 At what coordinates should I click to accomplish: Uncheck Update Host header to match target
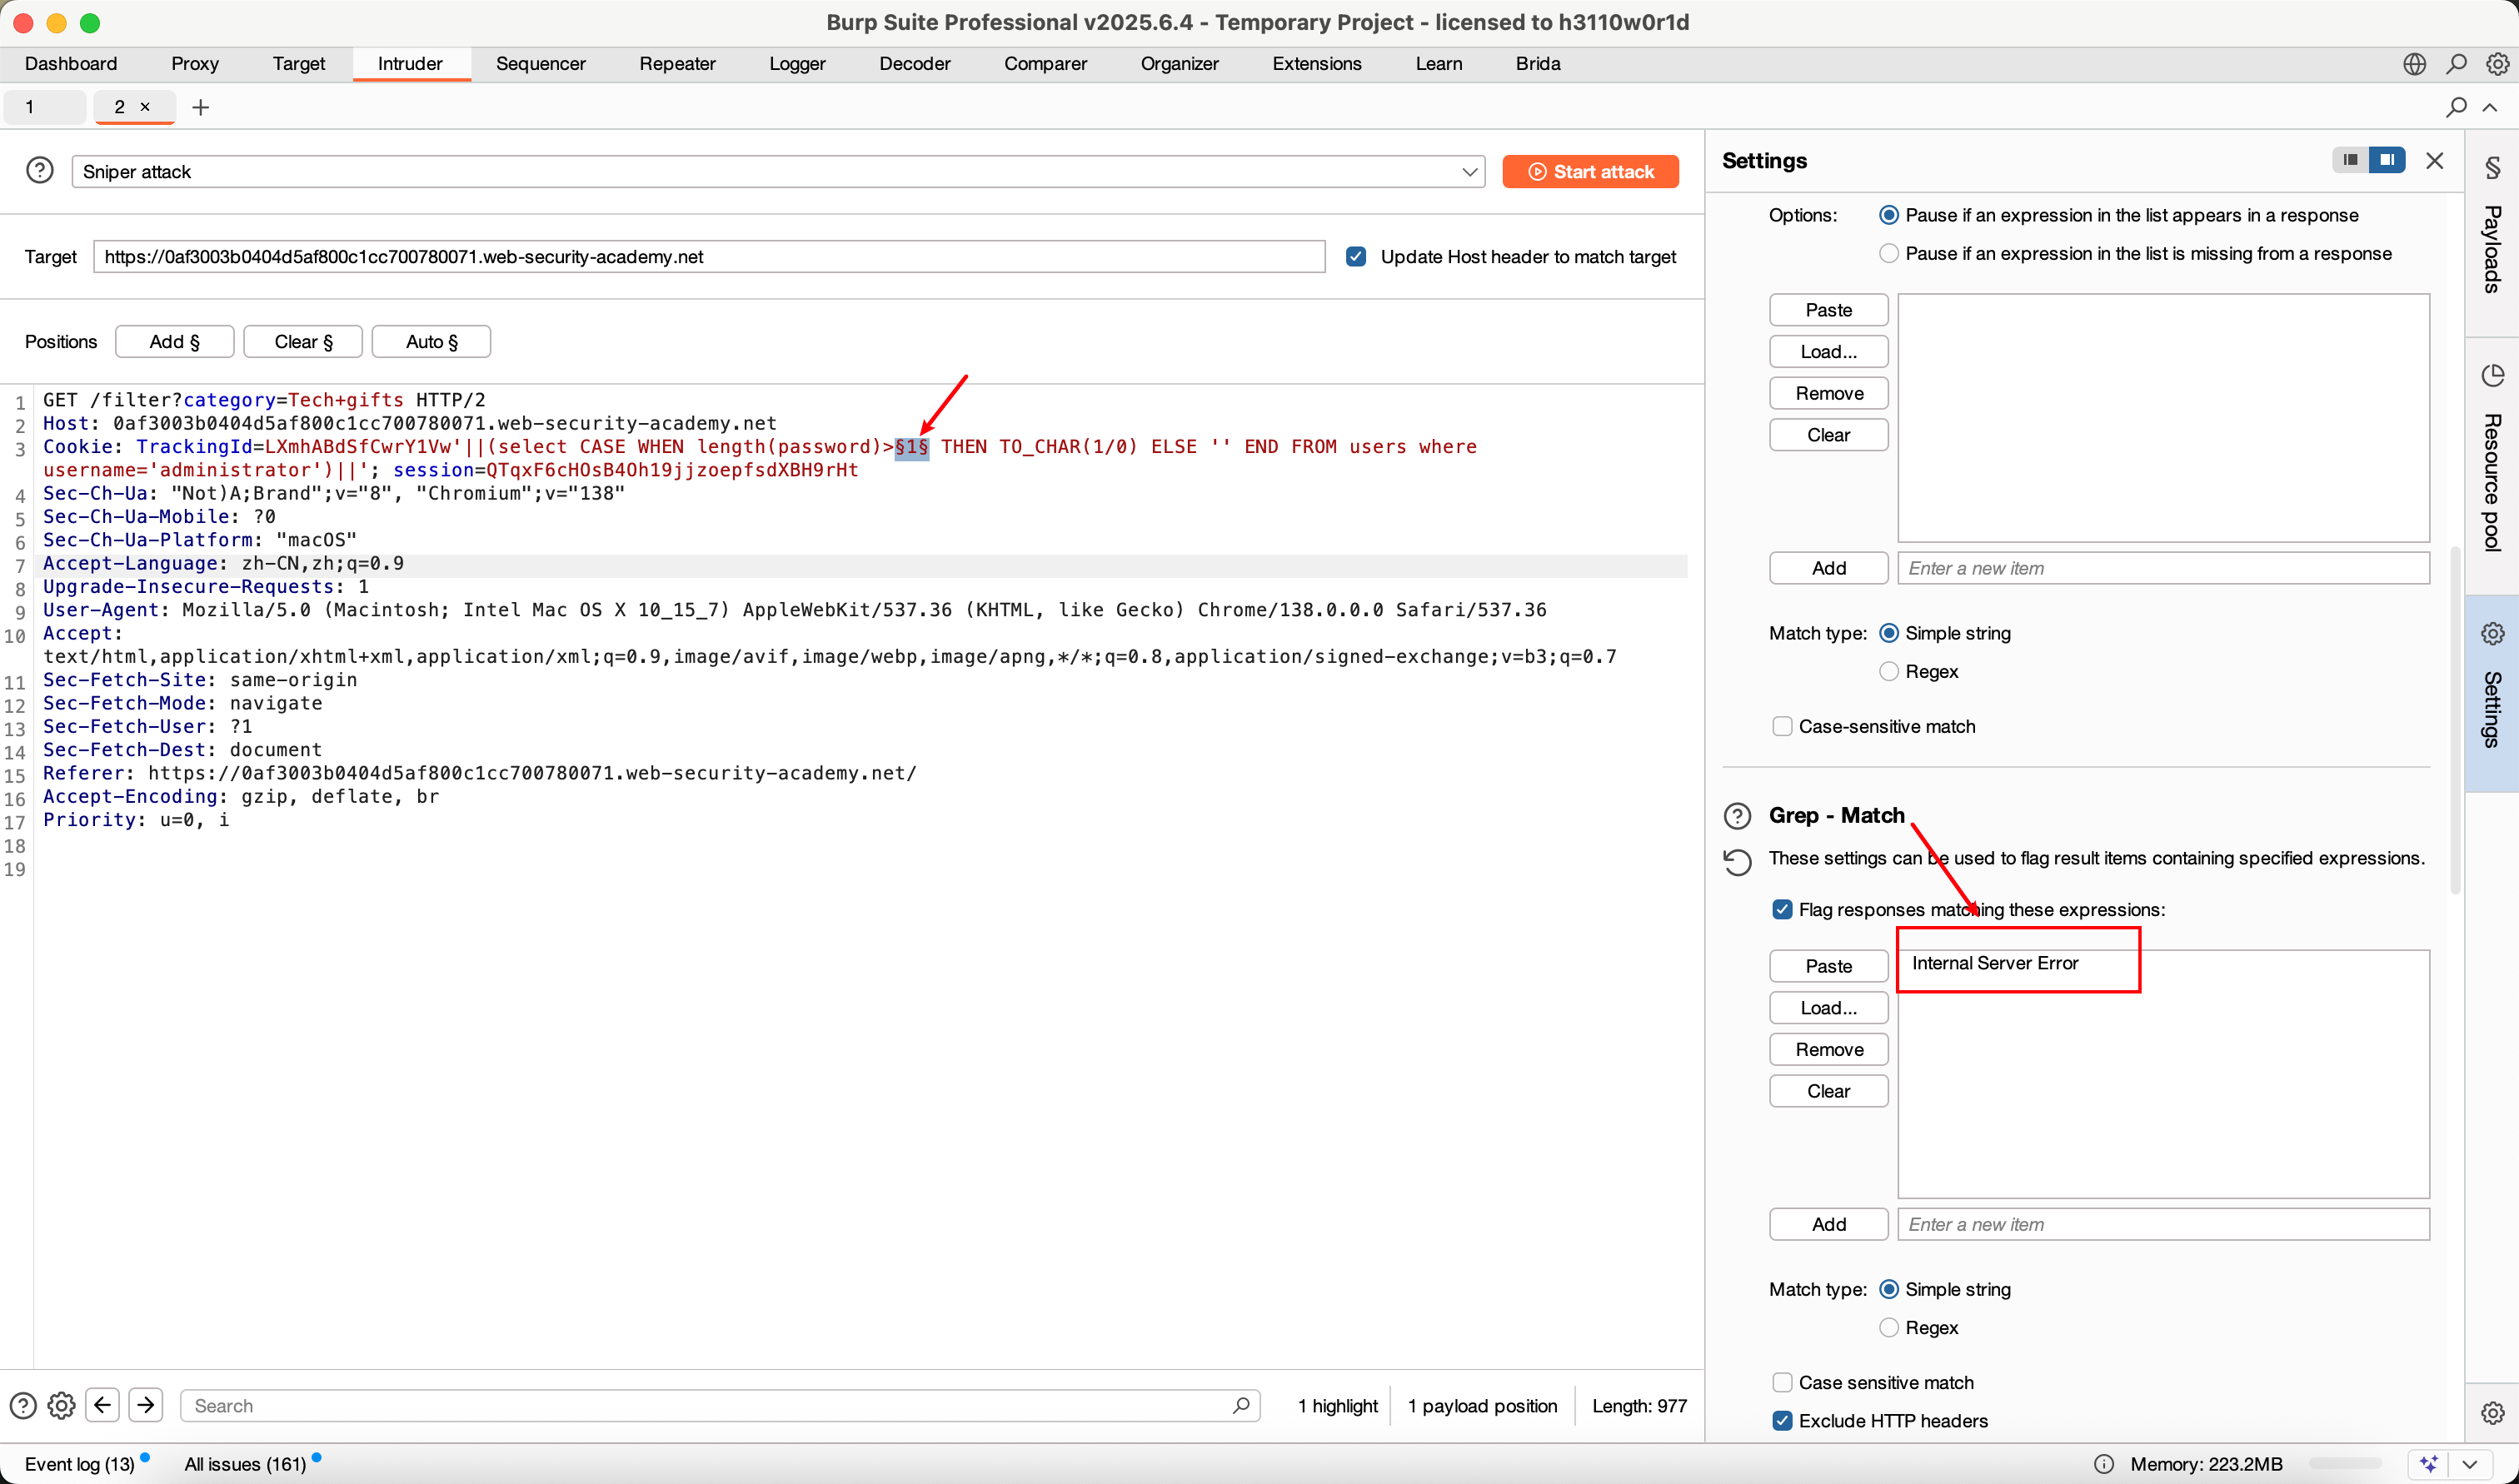1356,257
